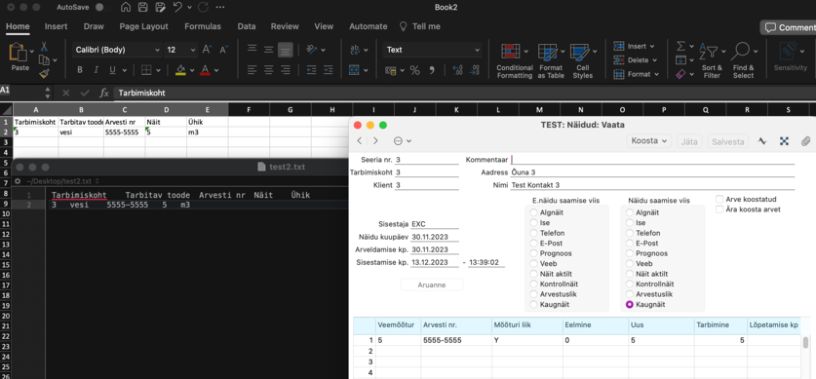Click the increase decimal icon
Viewport: 816px width, 379px height.
(457, 70)
